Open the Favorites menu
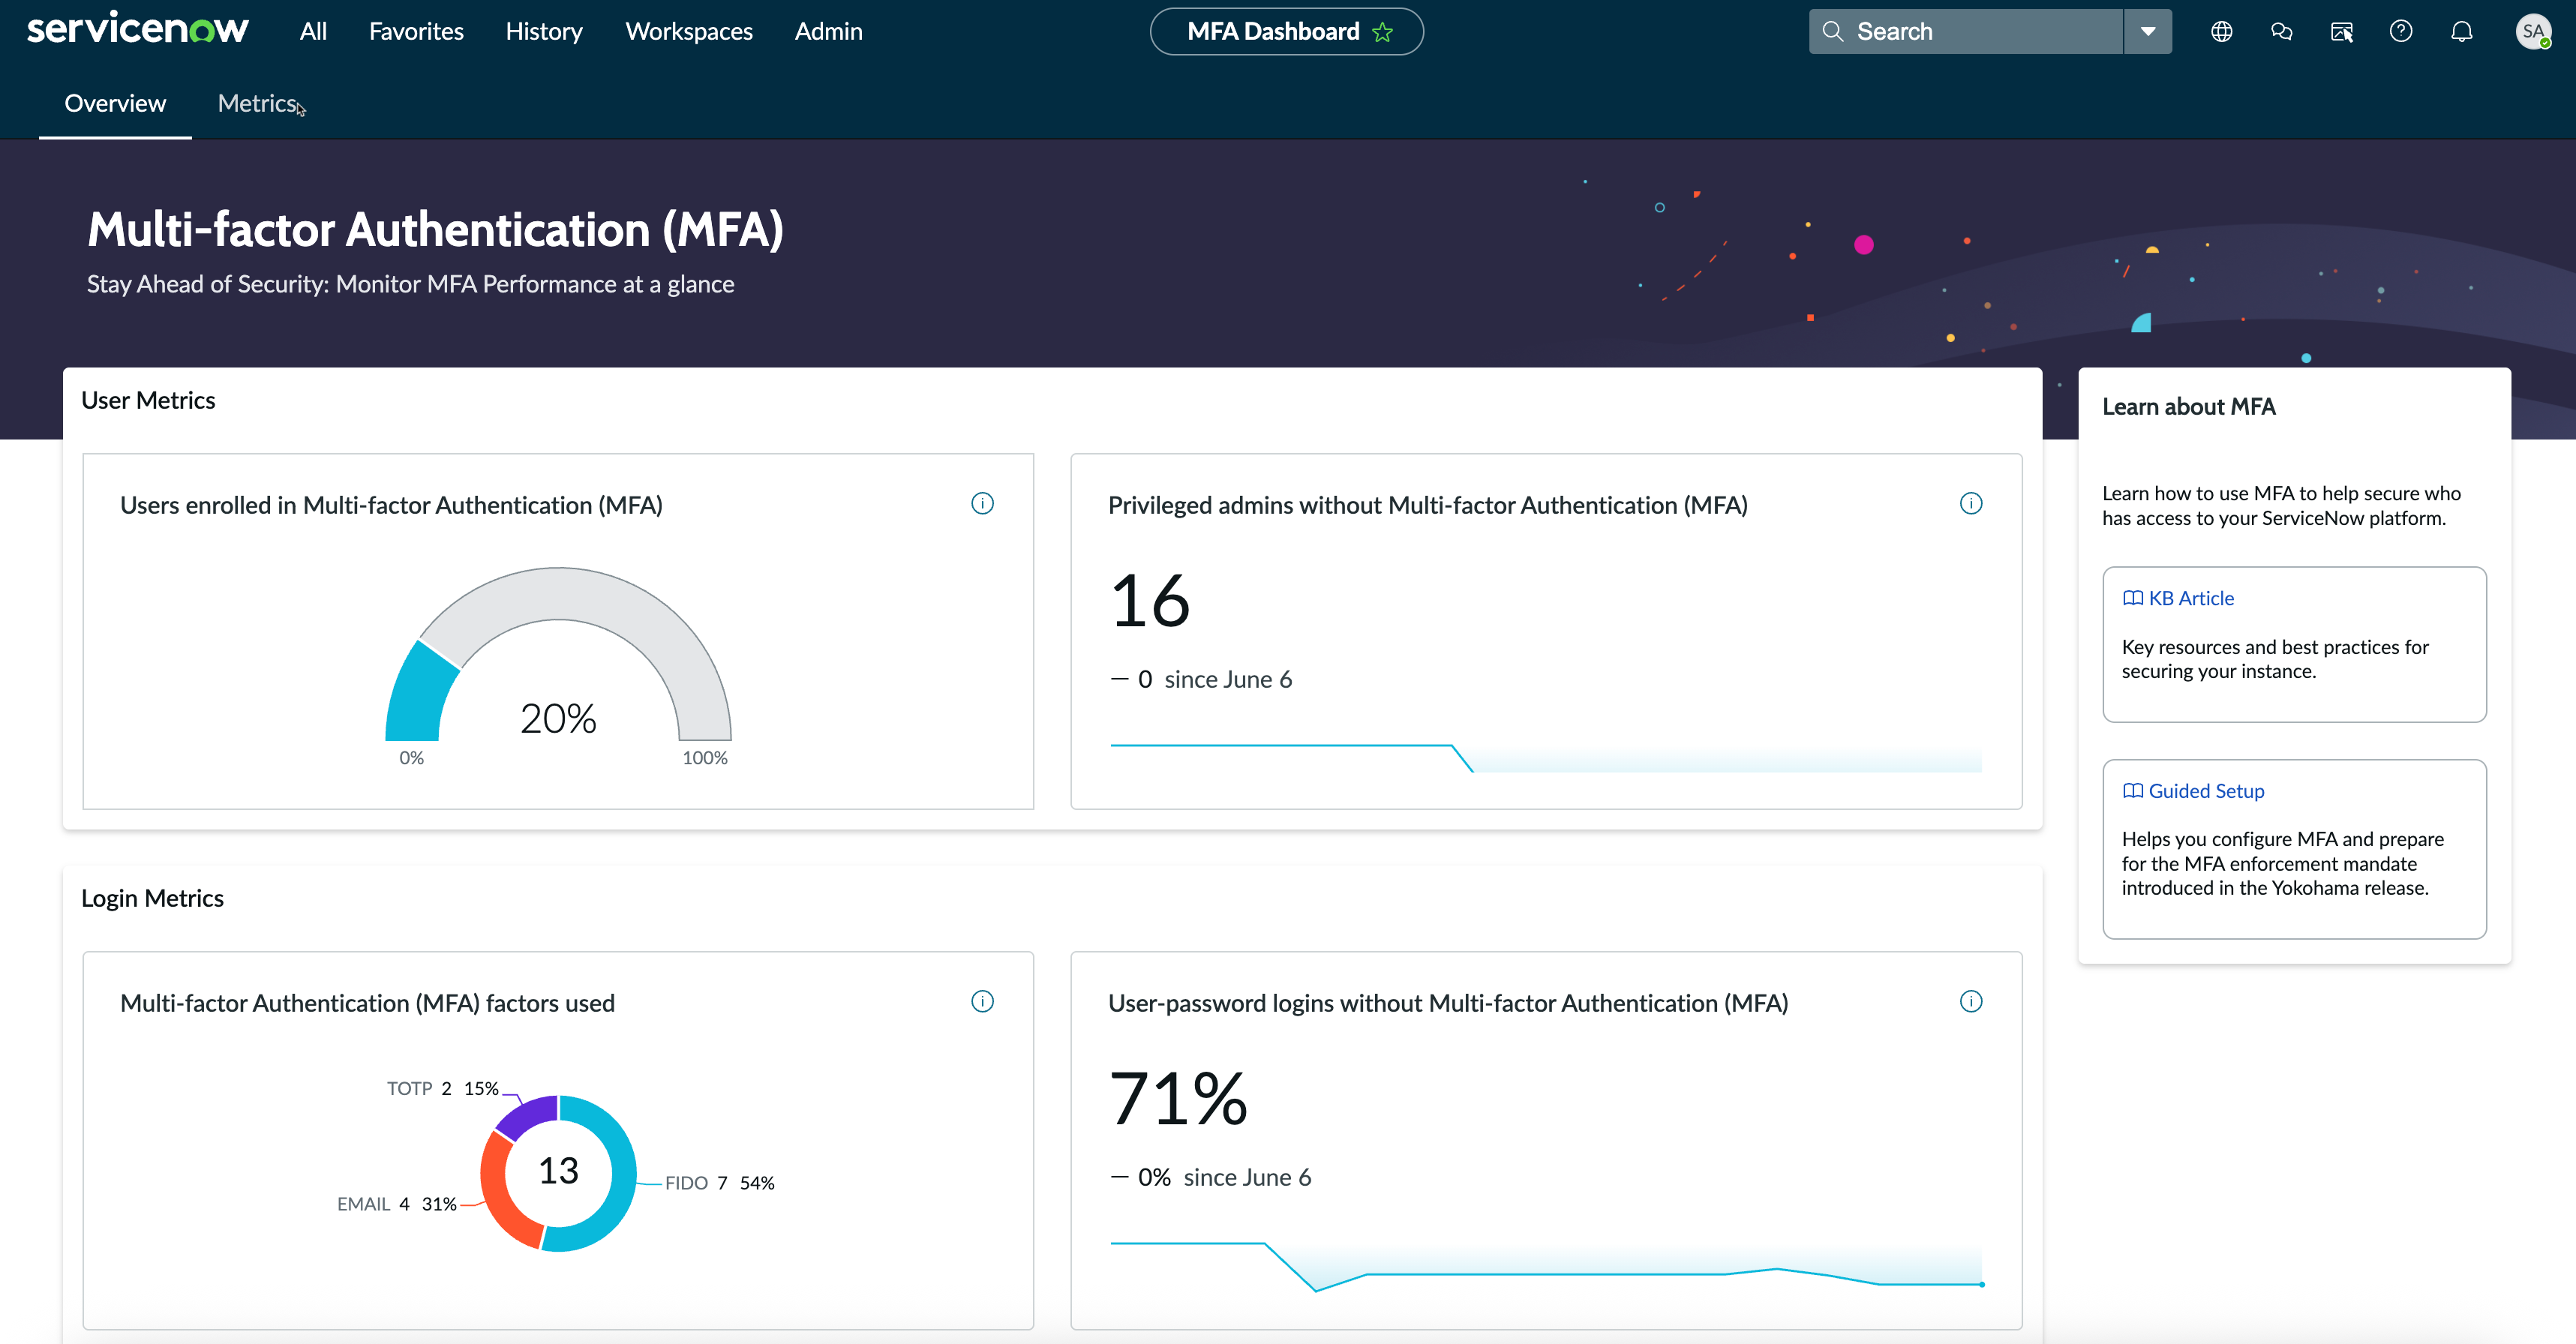Screen dimensions: 2576x1344 point(416,31)
